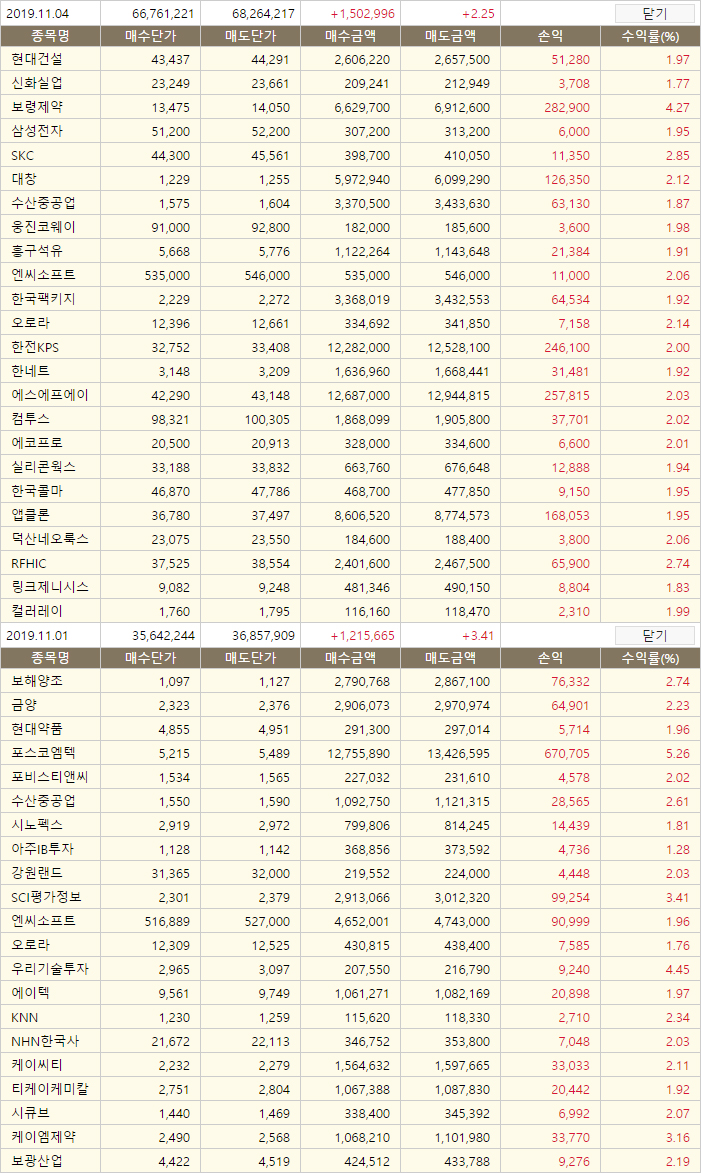Select the date 2019.11.04 row header
This screenshot has height=1173, width=701.
[x=37, y=13]
